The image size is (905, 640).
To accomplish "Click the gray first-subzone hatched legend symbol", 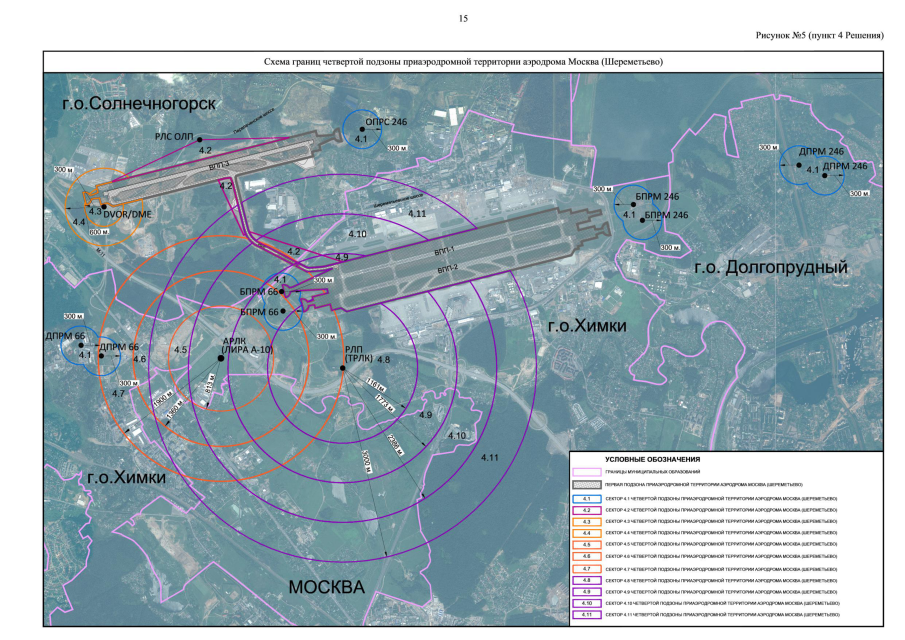I will [x=587, y=483].
